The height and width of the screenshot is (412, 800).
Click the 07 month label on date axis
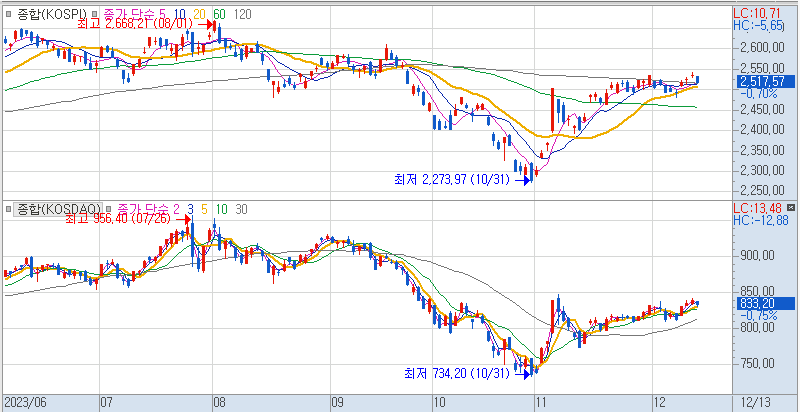tap(106, 403)
